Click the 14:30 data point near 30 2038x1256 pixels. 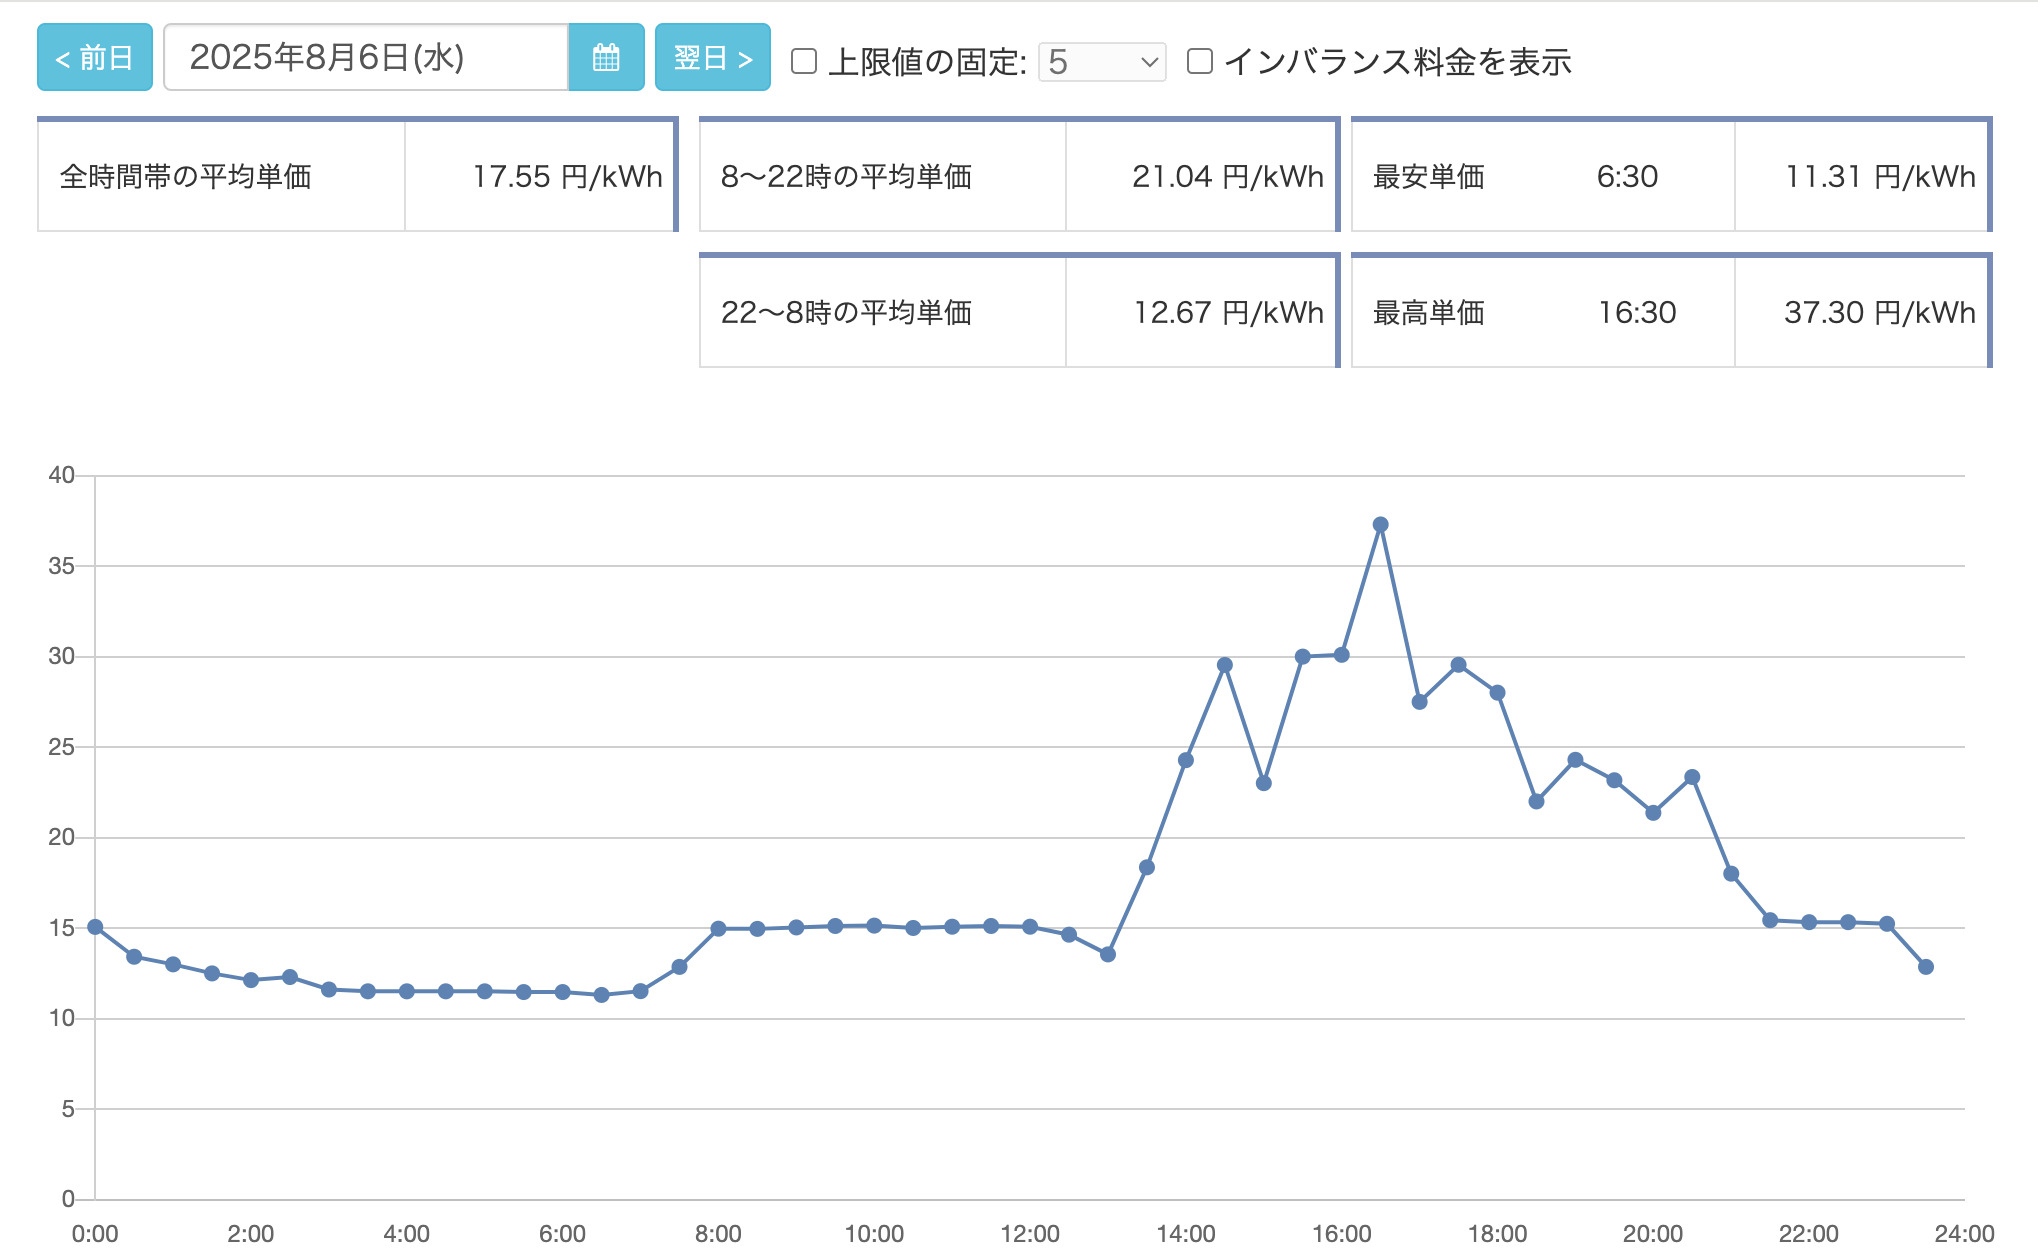1225,665
